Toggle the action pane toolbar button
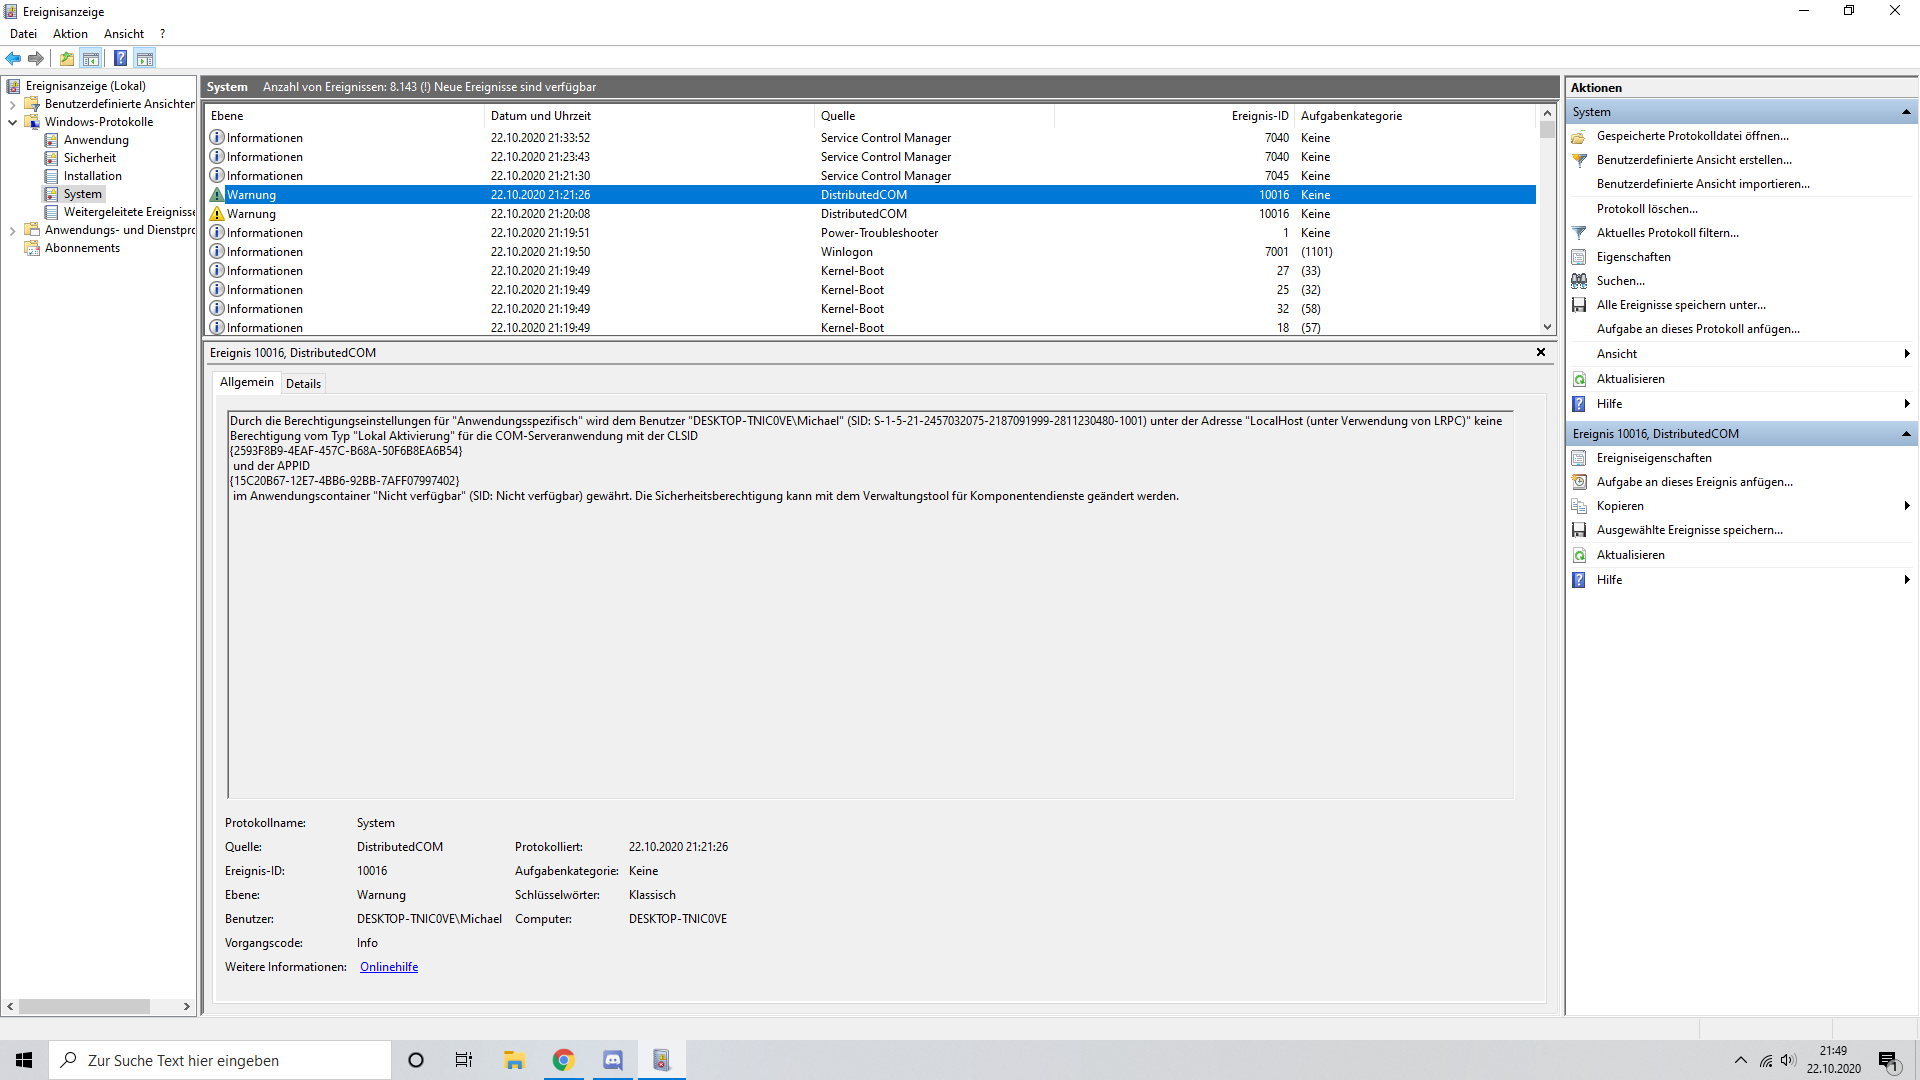This screenshot has height=1080, width=1920. point(145,58)
